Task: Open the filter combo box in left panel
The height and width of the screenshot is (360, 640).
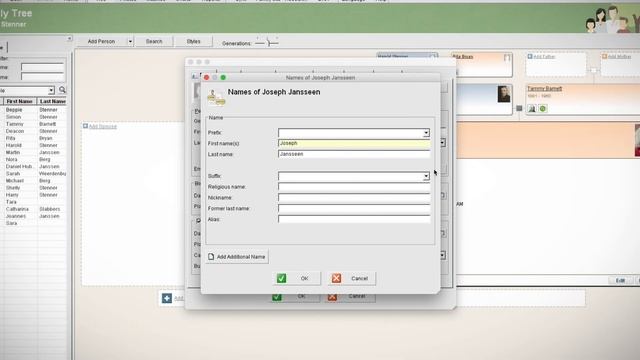Action: (x=27, y=90)
